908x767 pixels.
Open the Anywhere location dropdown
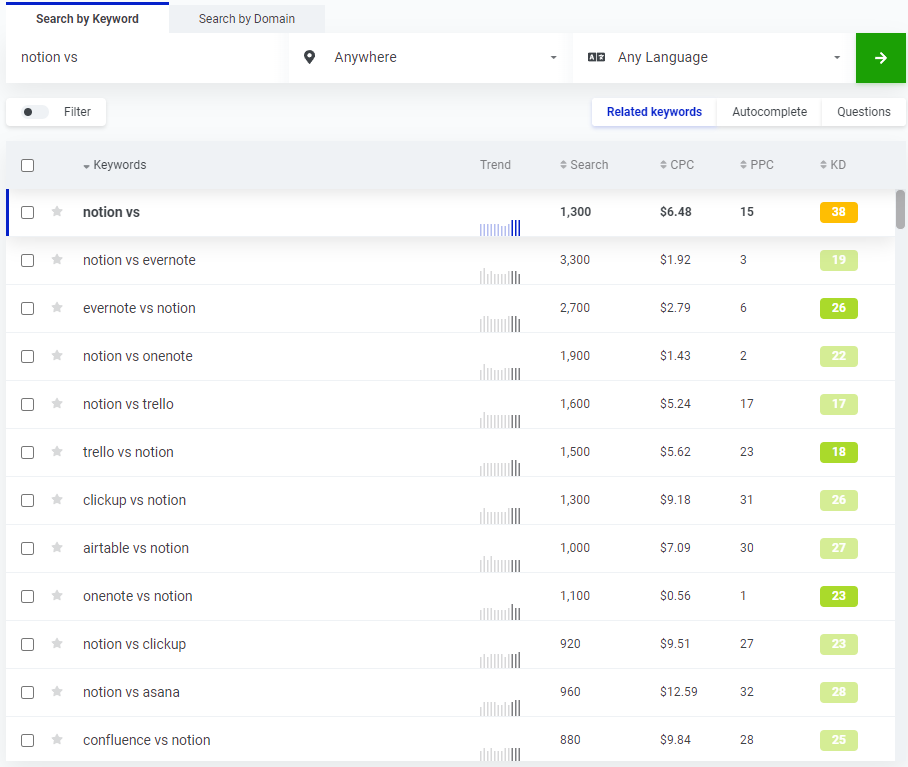(x=429, y=57)
